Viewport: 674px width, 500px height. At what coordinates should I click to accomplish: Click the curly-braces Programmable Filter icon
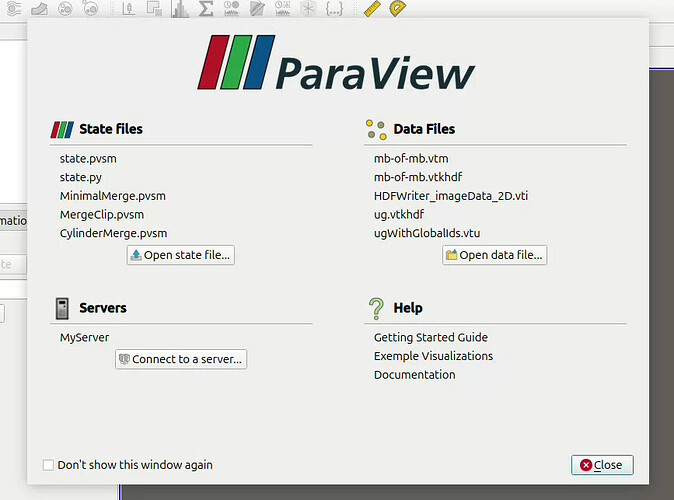pyautogui.click(x=334, y=8)
